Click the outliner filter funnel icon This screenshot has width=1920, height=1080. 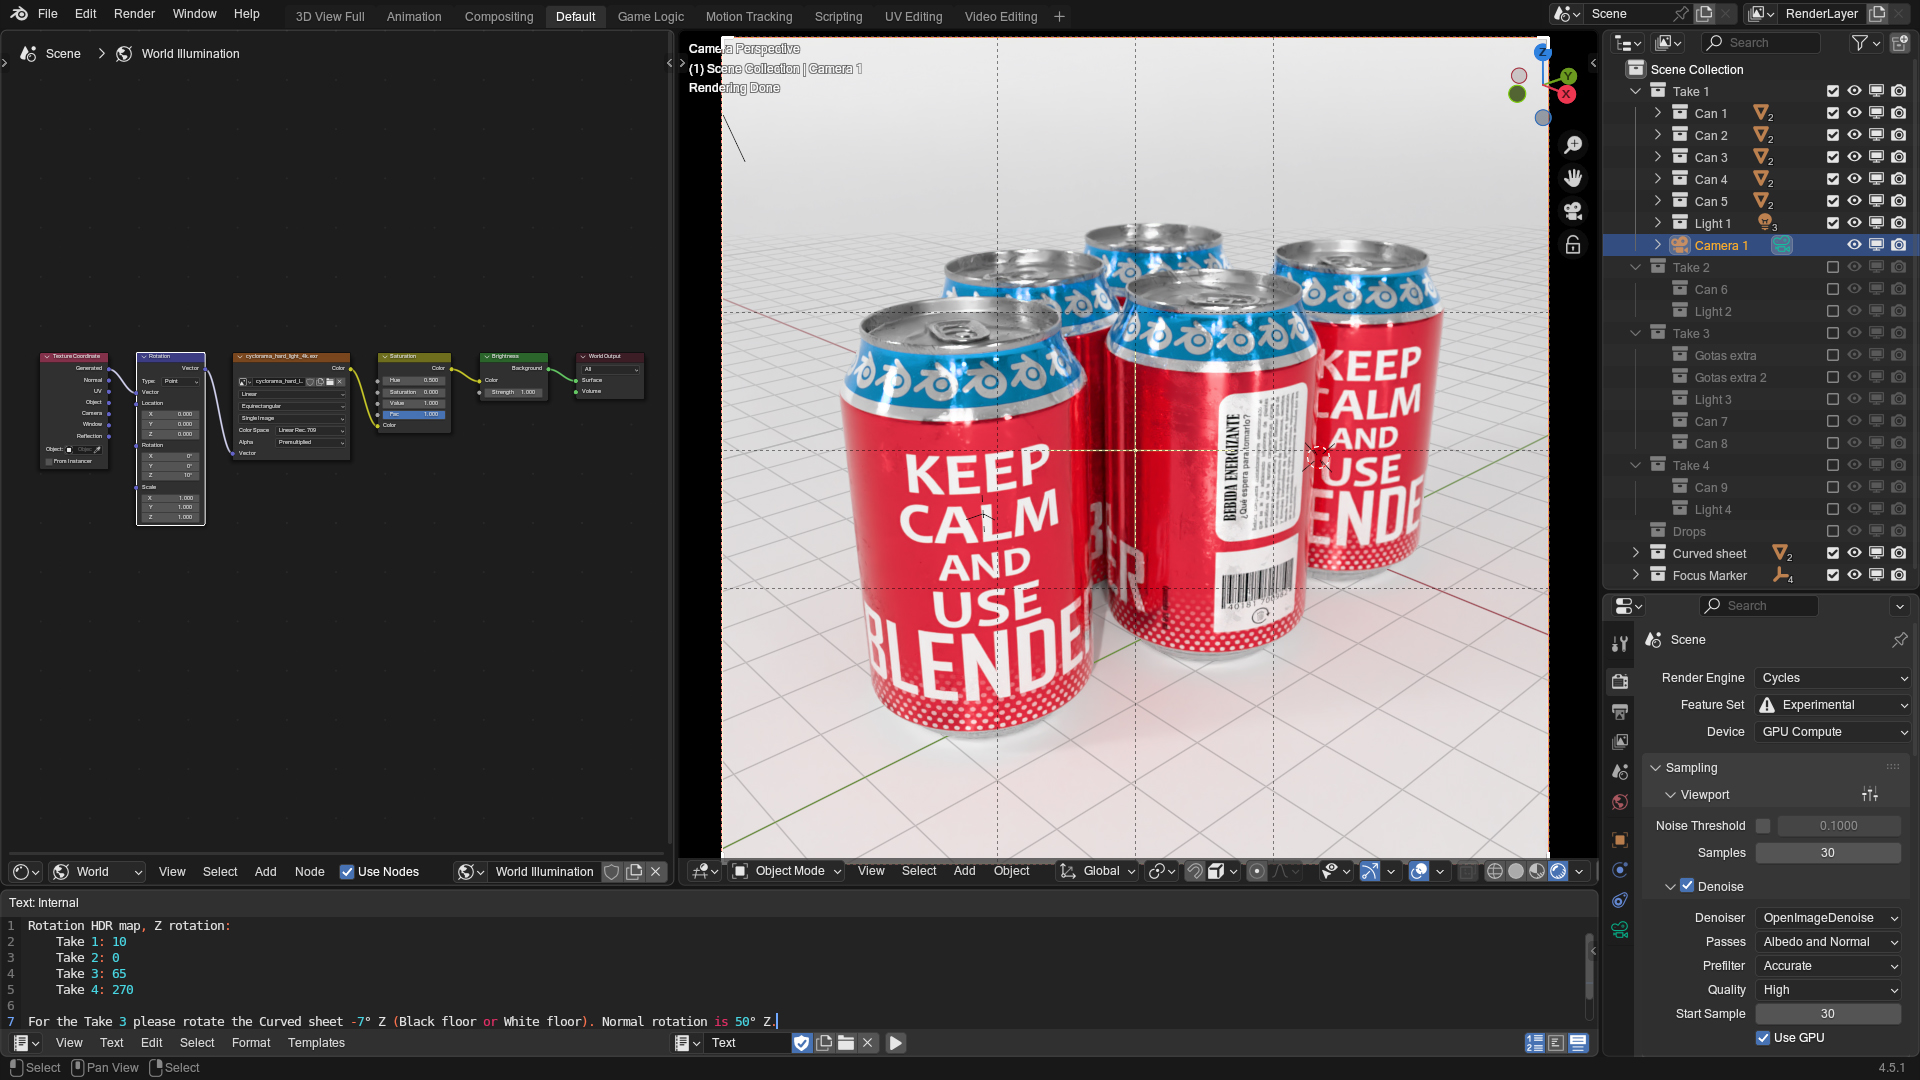pos(1860,43)
